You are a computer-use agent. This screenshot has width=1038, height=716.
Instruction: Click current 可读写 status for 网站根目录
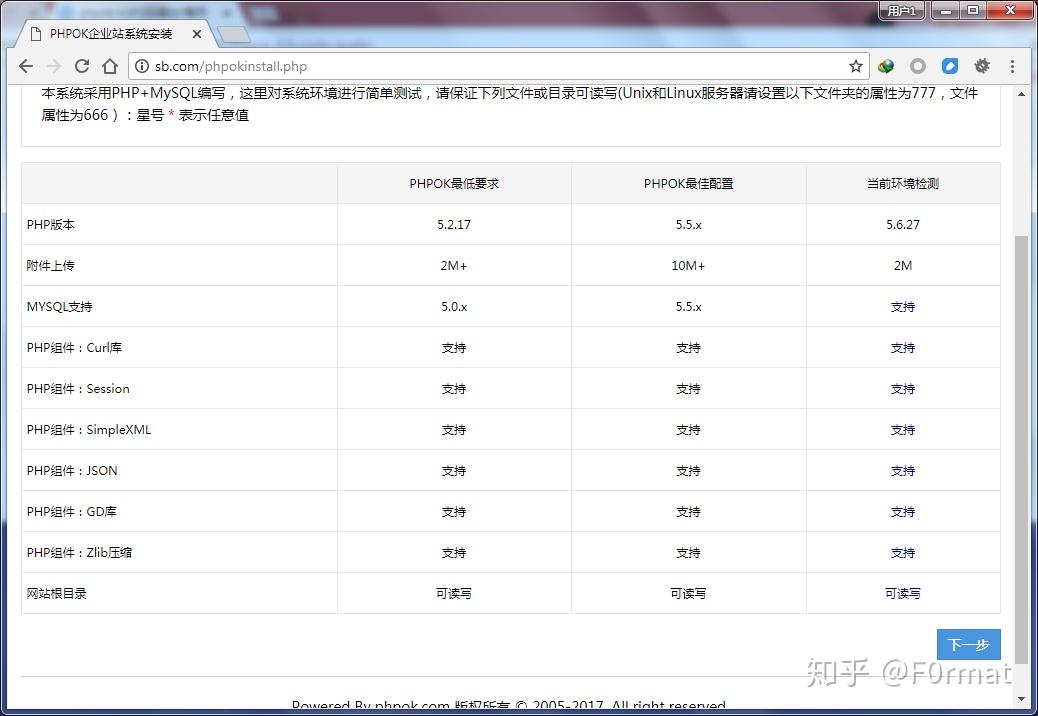(903, 594)
